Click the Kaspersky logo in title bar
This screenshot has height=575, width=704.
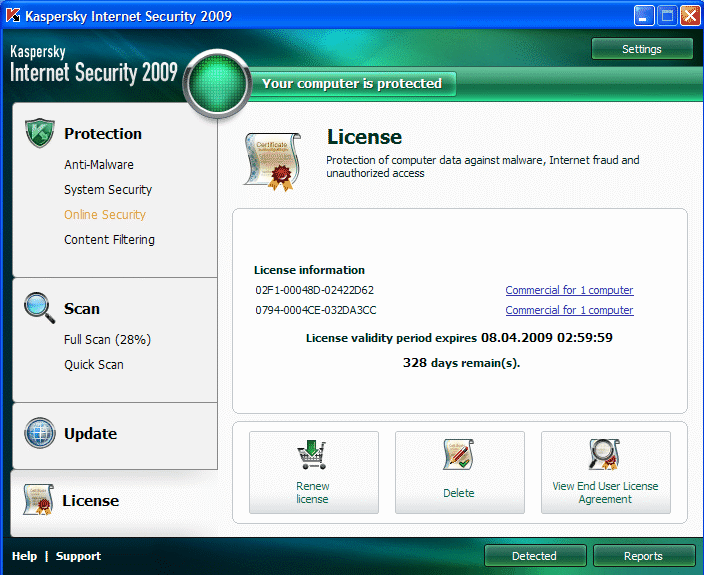coord(13,16)
